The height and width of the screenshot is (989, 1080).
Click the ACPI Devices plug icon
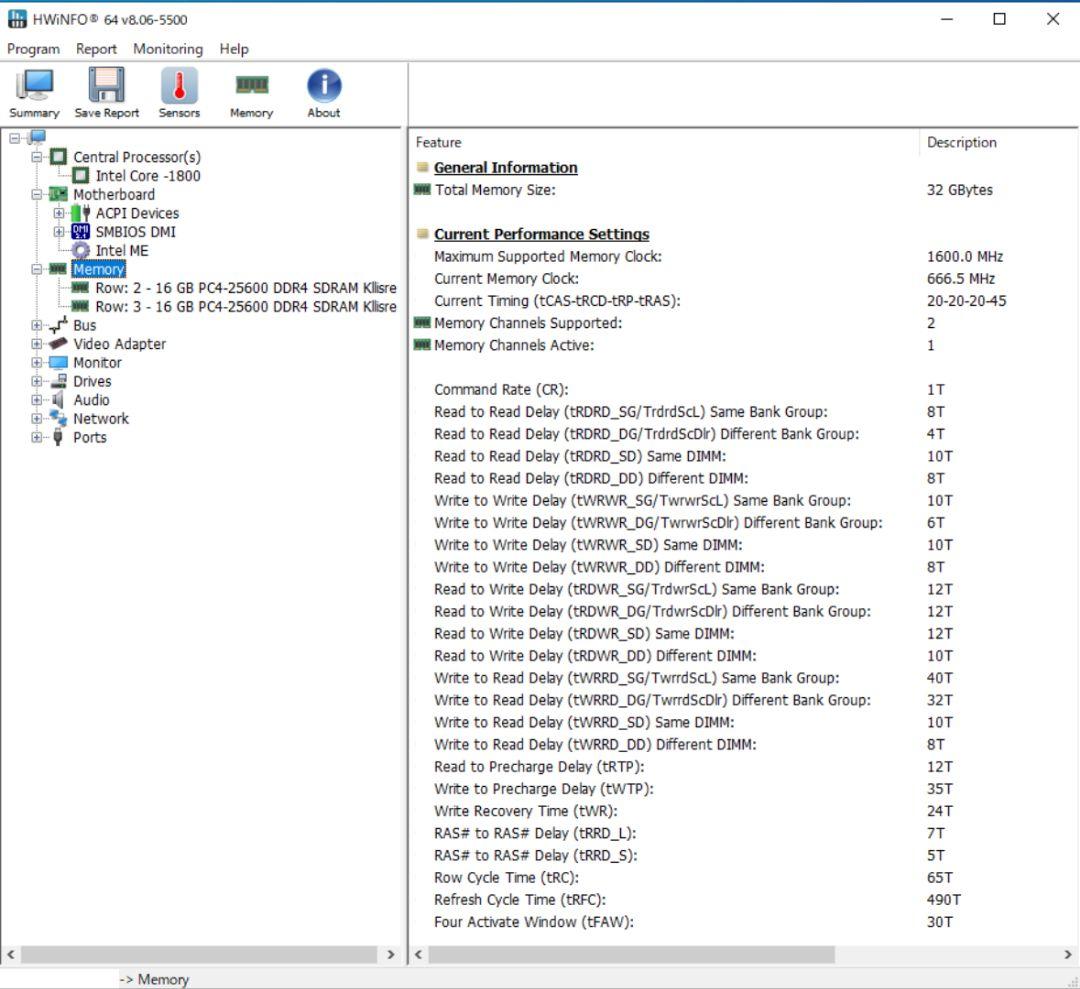click(x=81, y=213)
